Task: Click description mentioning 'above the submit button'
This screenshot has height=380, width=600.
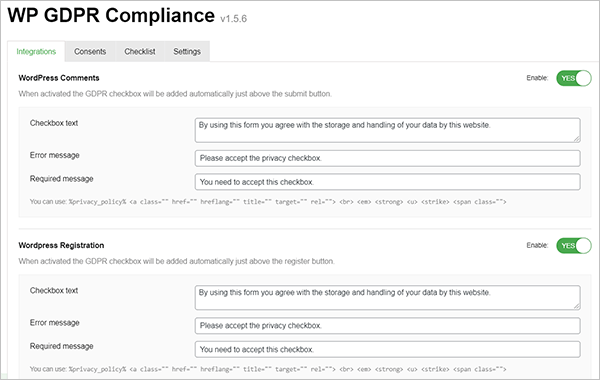Action: coord(175,94)
